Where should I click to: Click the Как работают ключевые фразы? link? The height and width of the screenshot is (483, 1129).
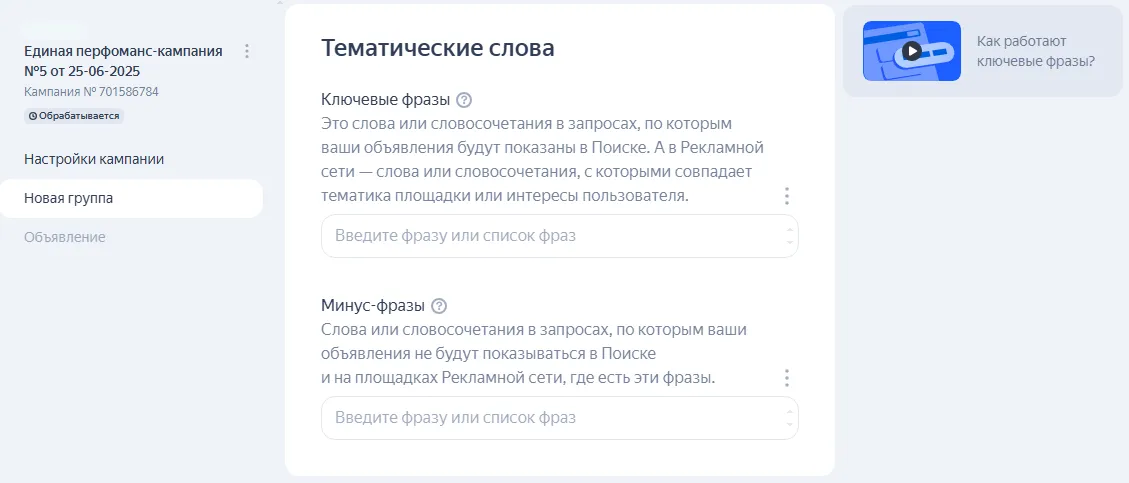(x=1036, y=51)
